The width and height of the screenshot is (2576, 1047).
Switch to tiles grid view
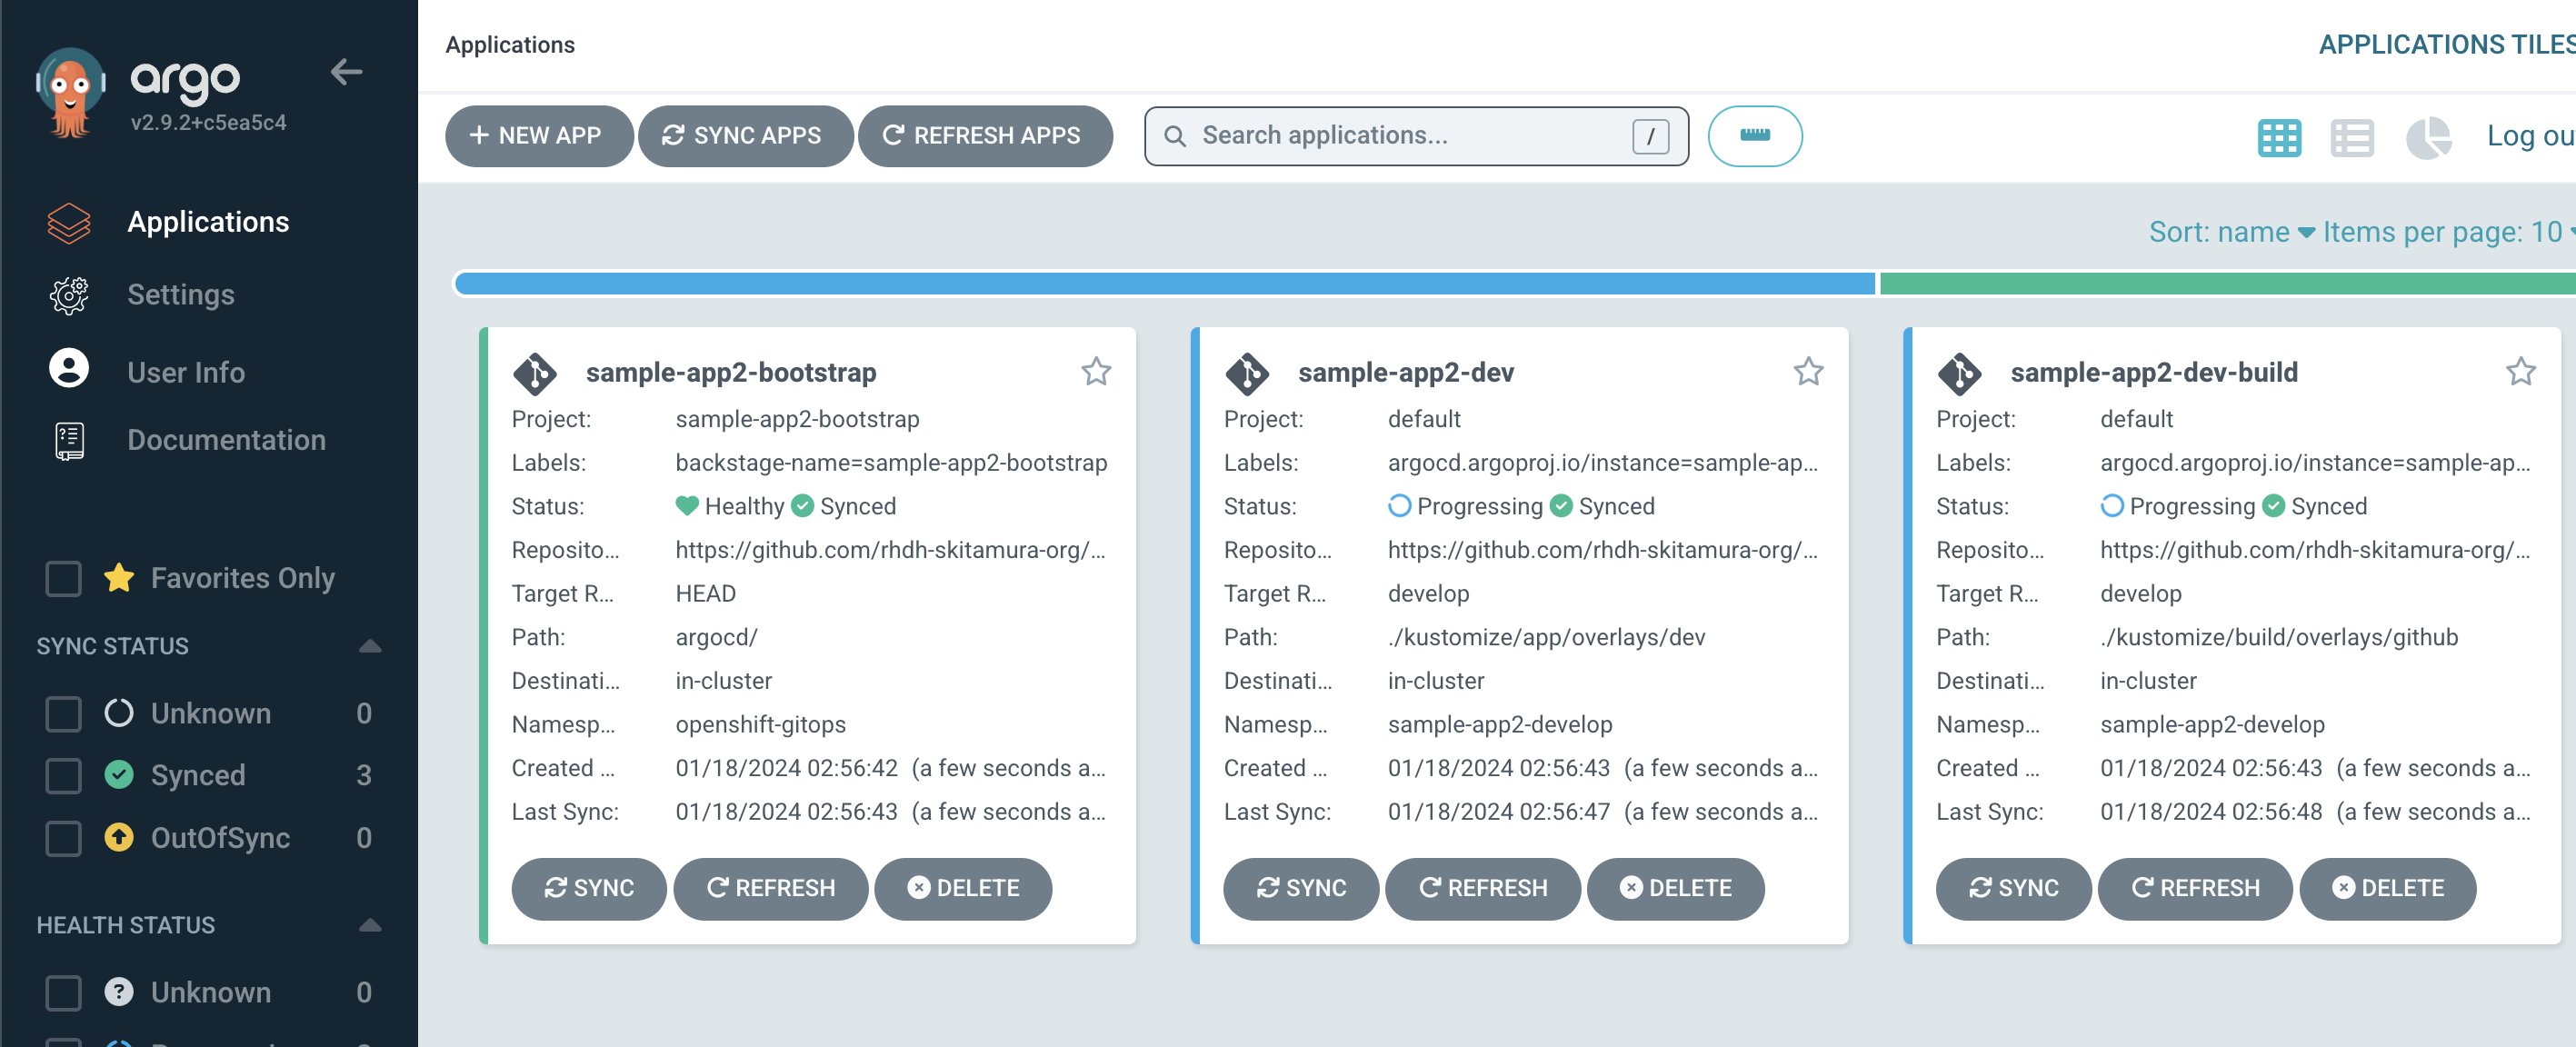click(2278, 137)
